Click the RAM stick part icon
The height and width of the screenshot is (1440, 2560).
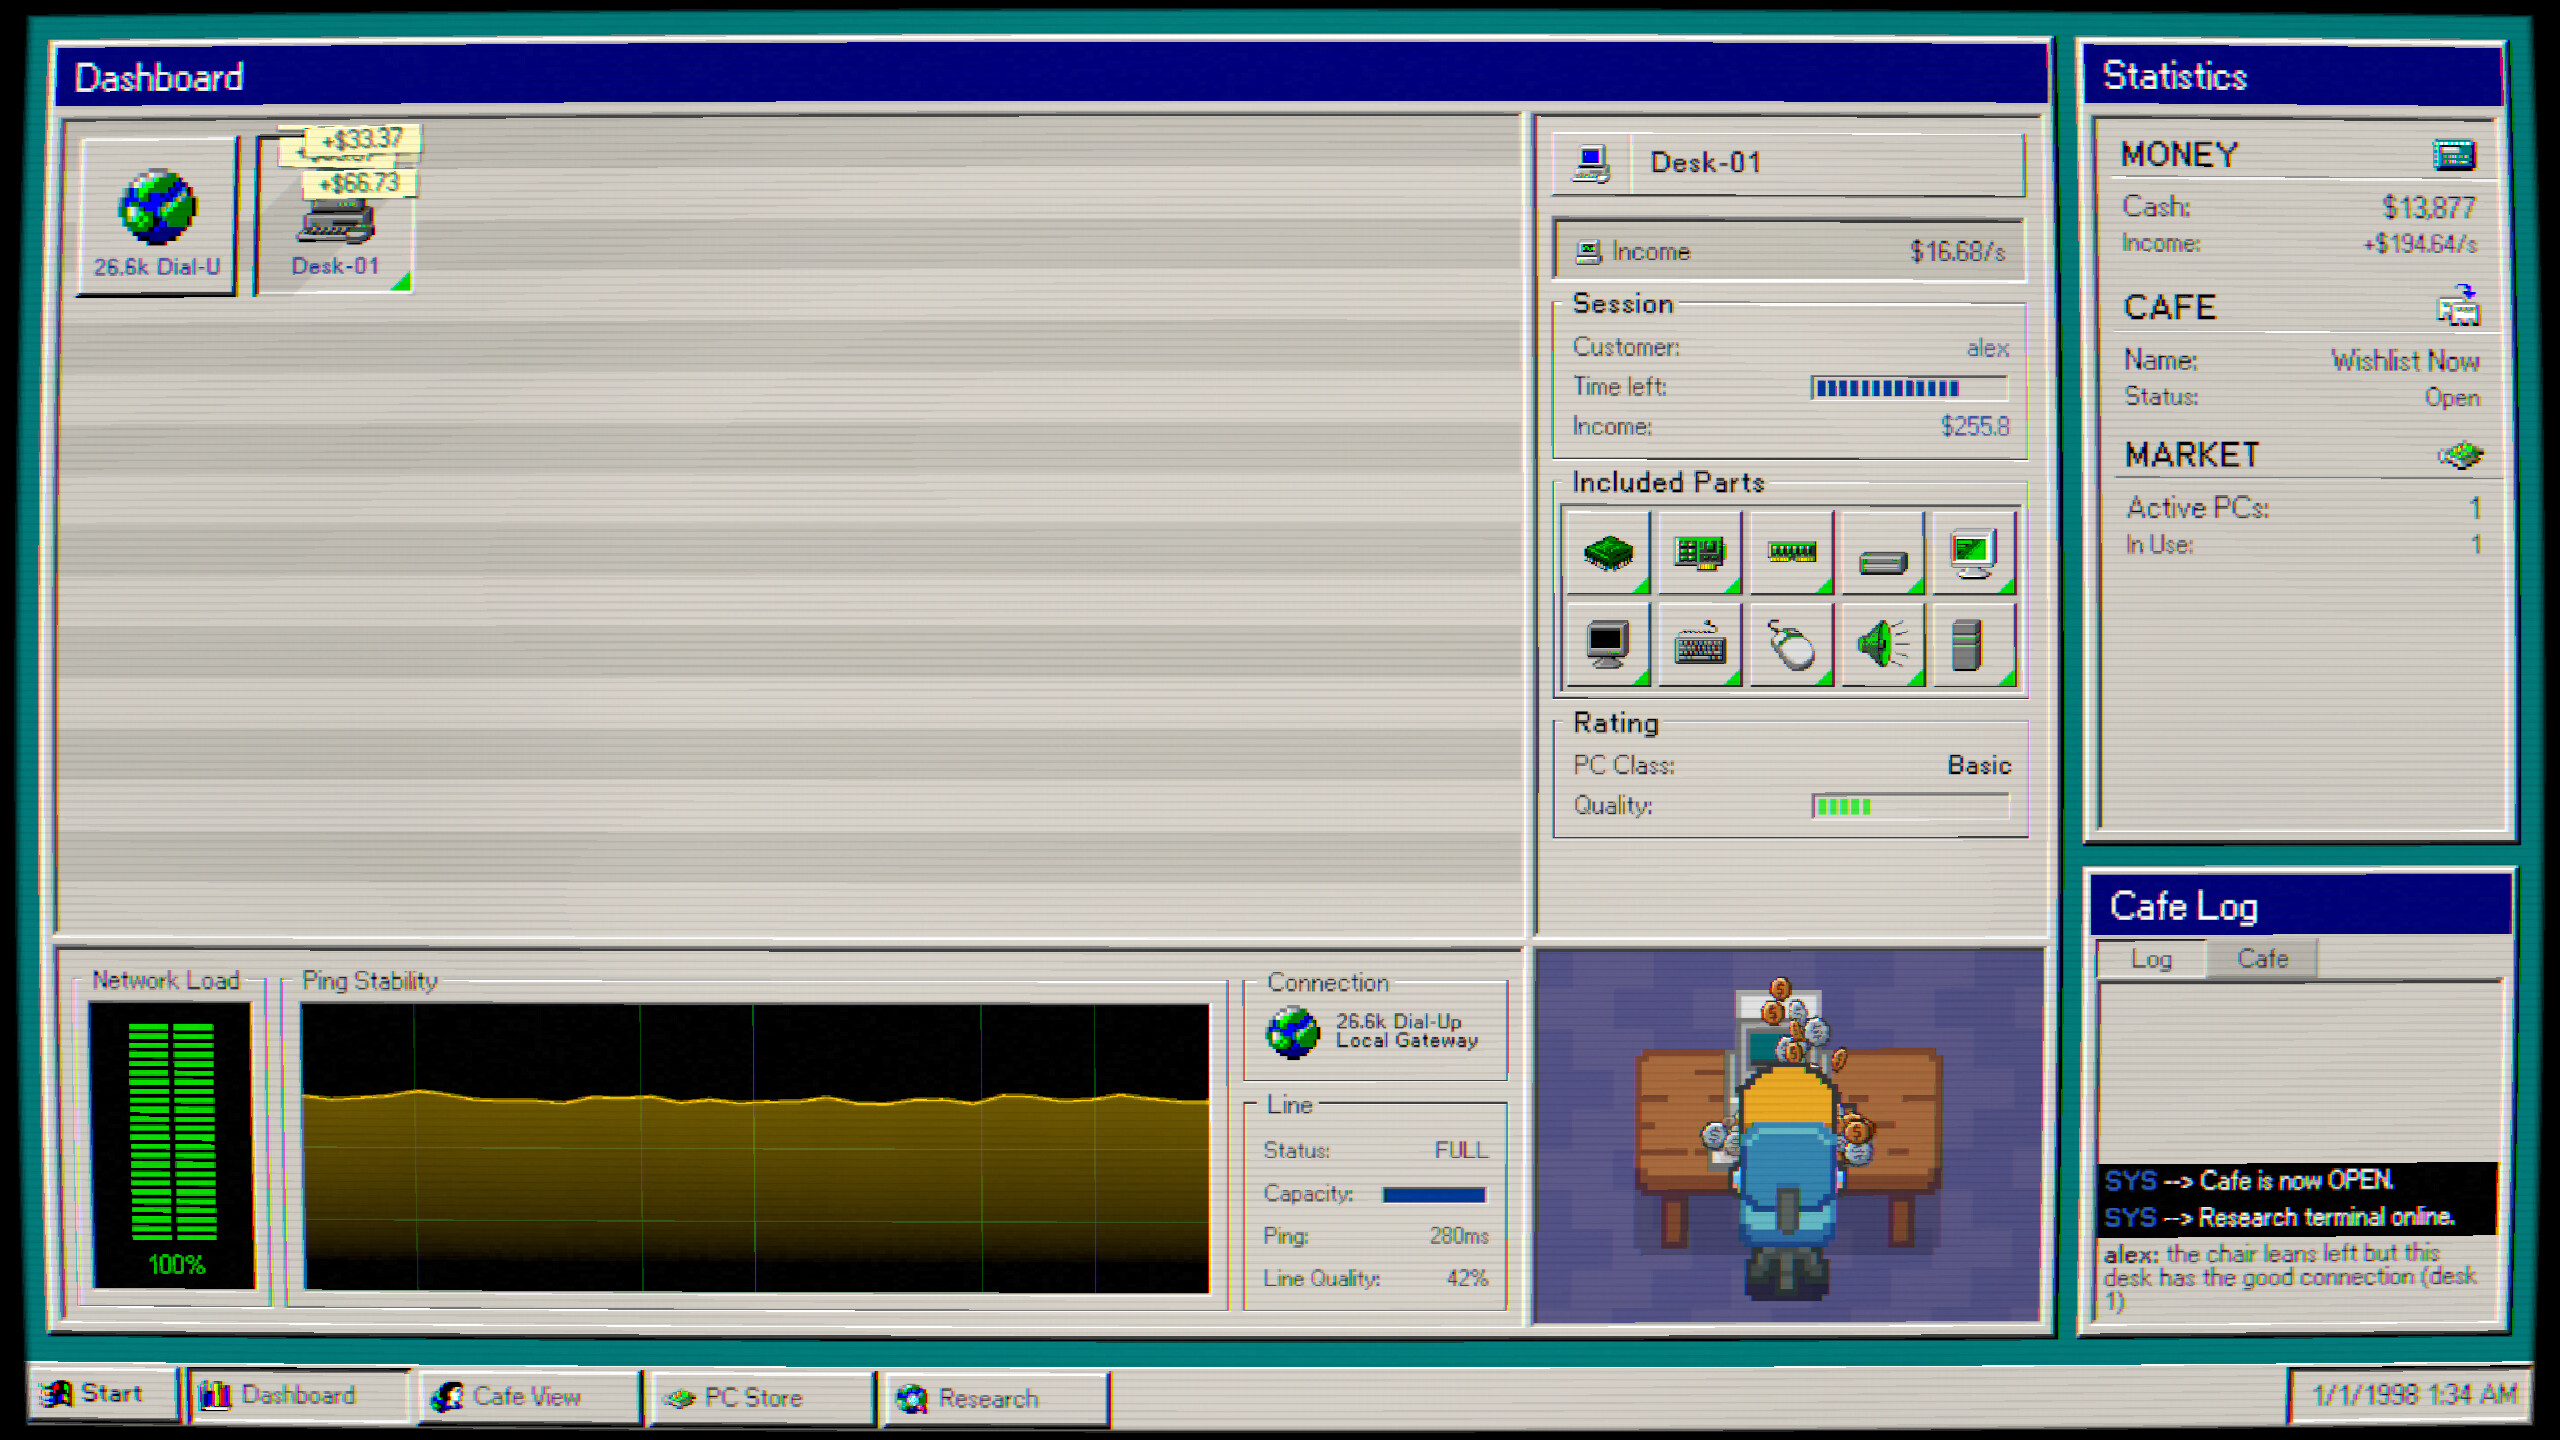[x=1791, y=552]
